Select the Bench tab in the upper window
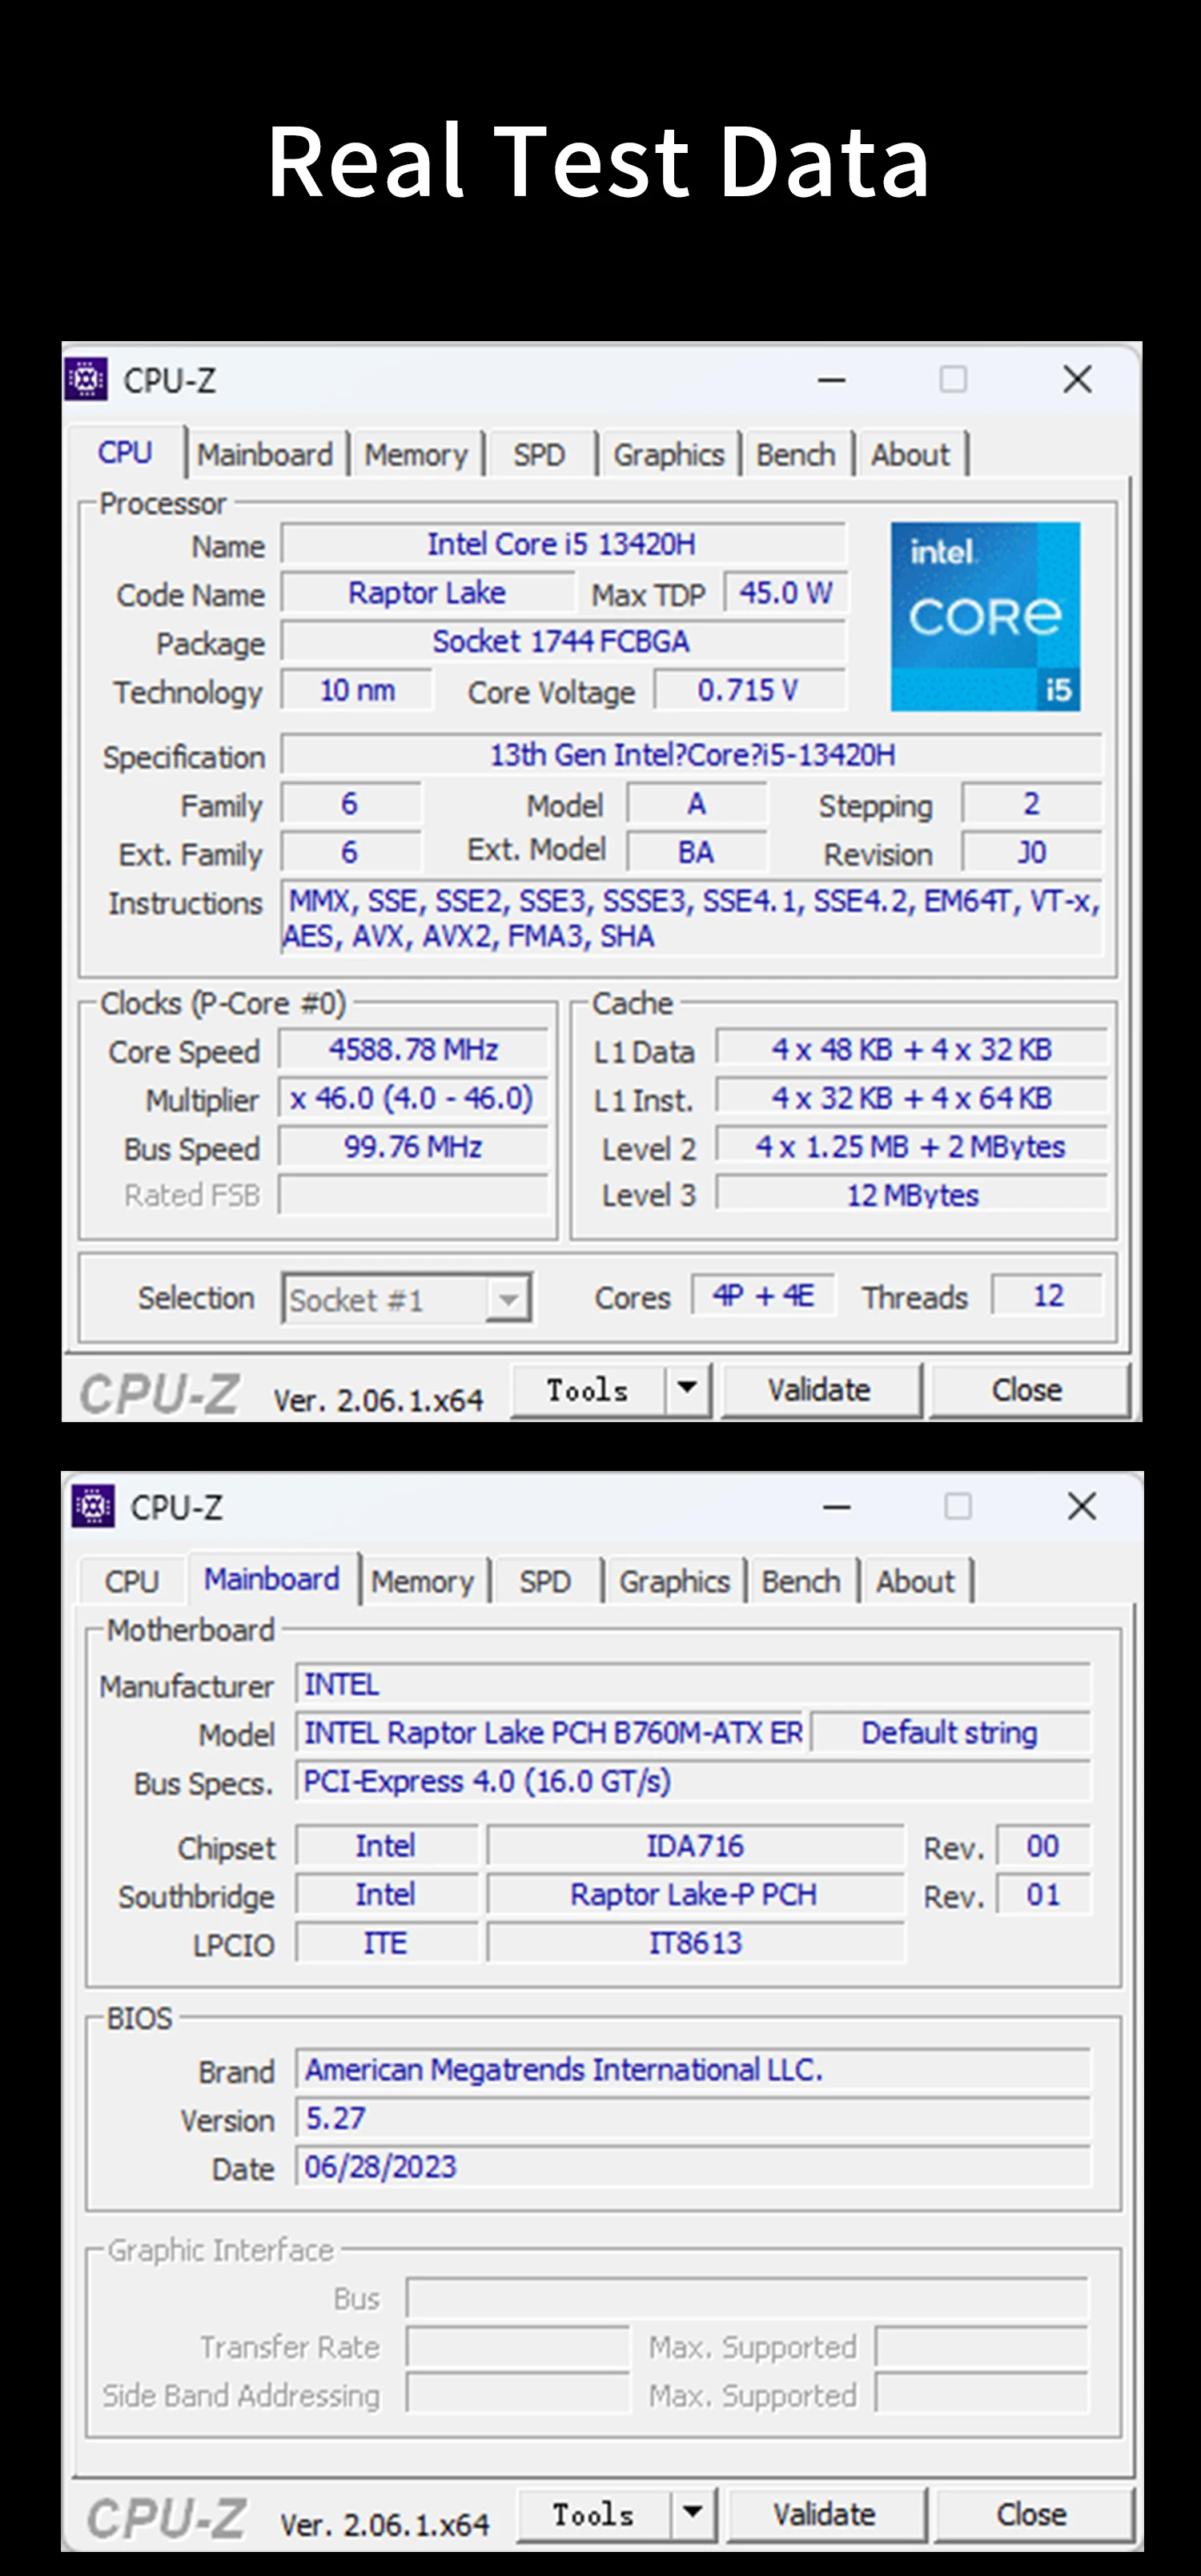 [795, 455]
